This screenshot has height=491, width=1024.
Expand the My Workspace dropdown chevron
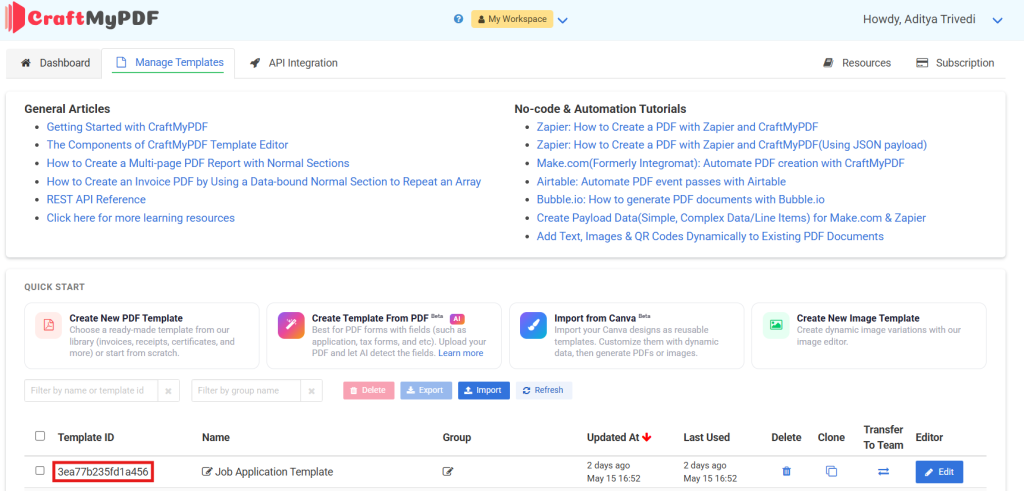(563, 20)
